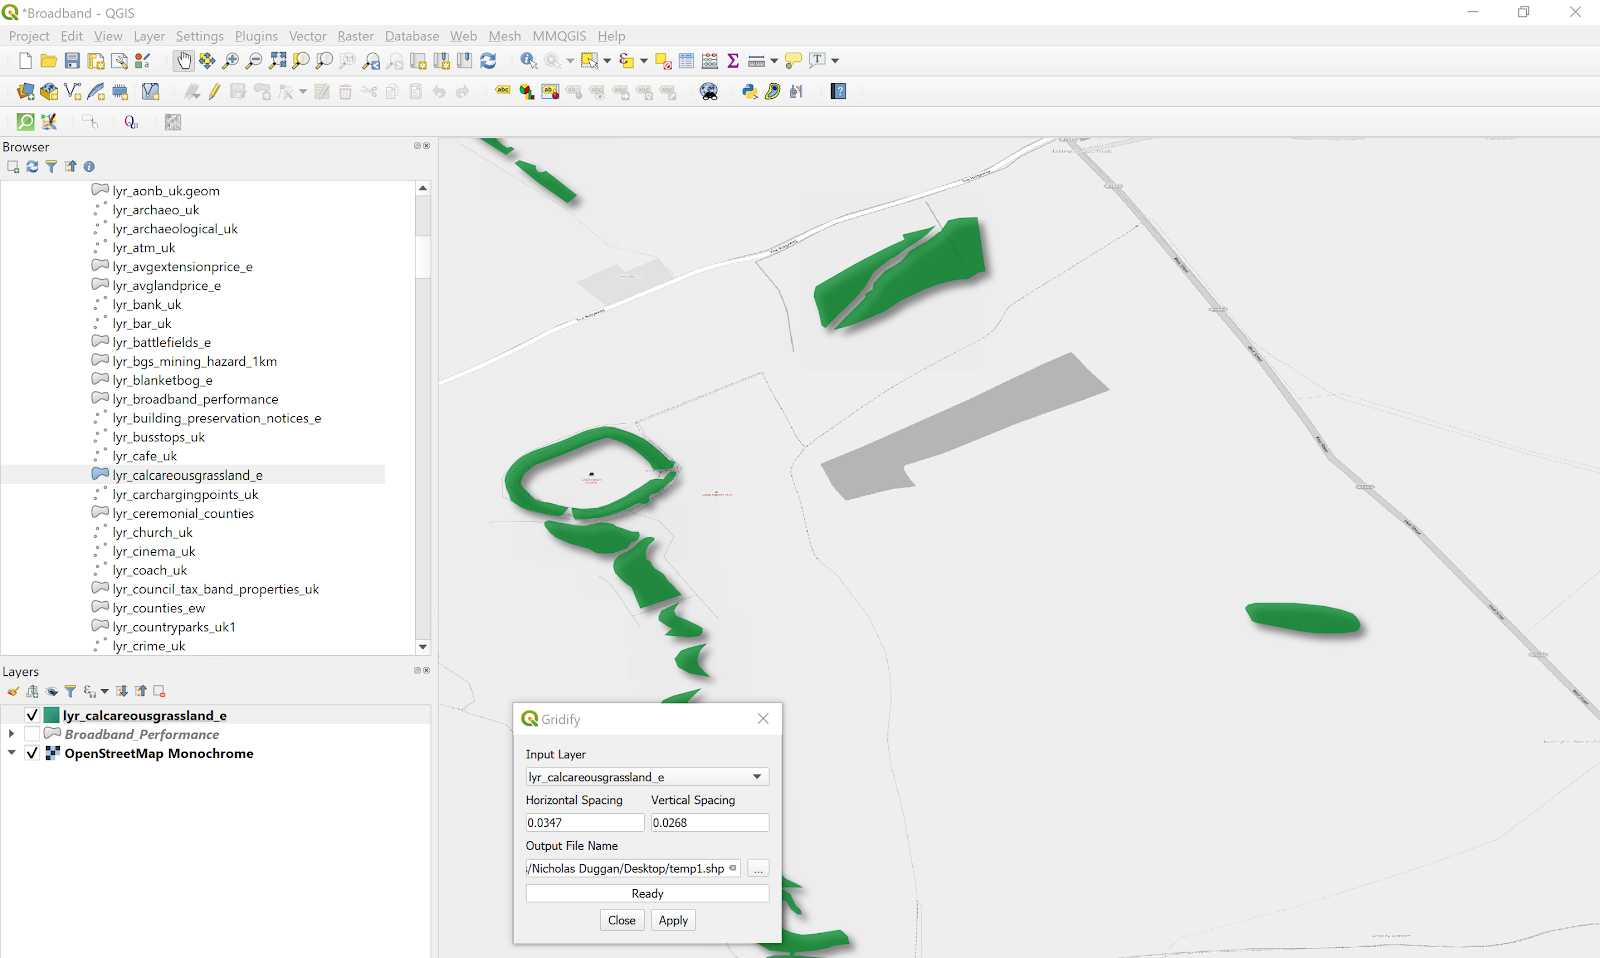Screen dimensions: 1600x958
Task: Uncheck the lyr_calcareousgrassland_e layer visibility
Action: 32,715
